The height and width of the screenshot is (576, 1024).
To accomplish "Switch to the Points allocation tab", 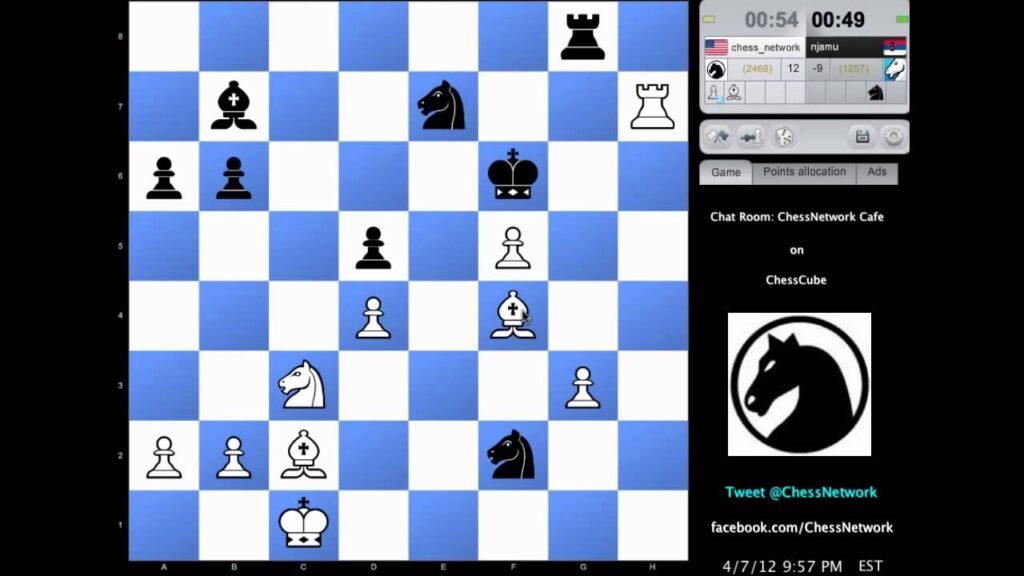I will pos(804,172).
